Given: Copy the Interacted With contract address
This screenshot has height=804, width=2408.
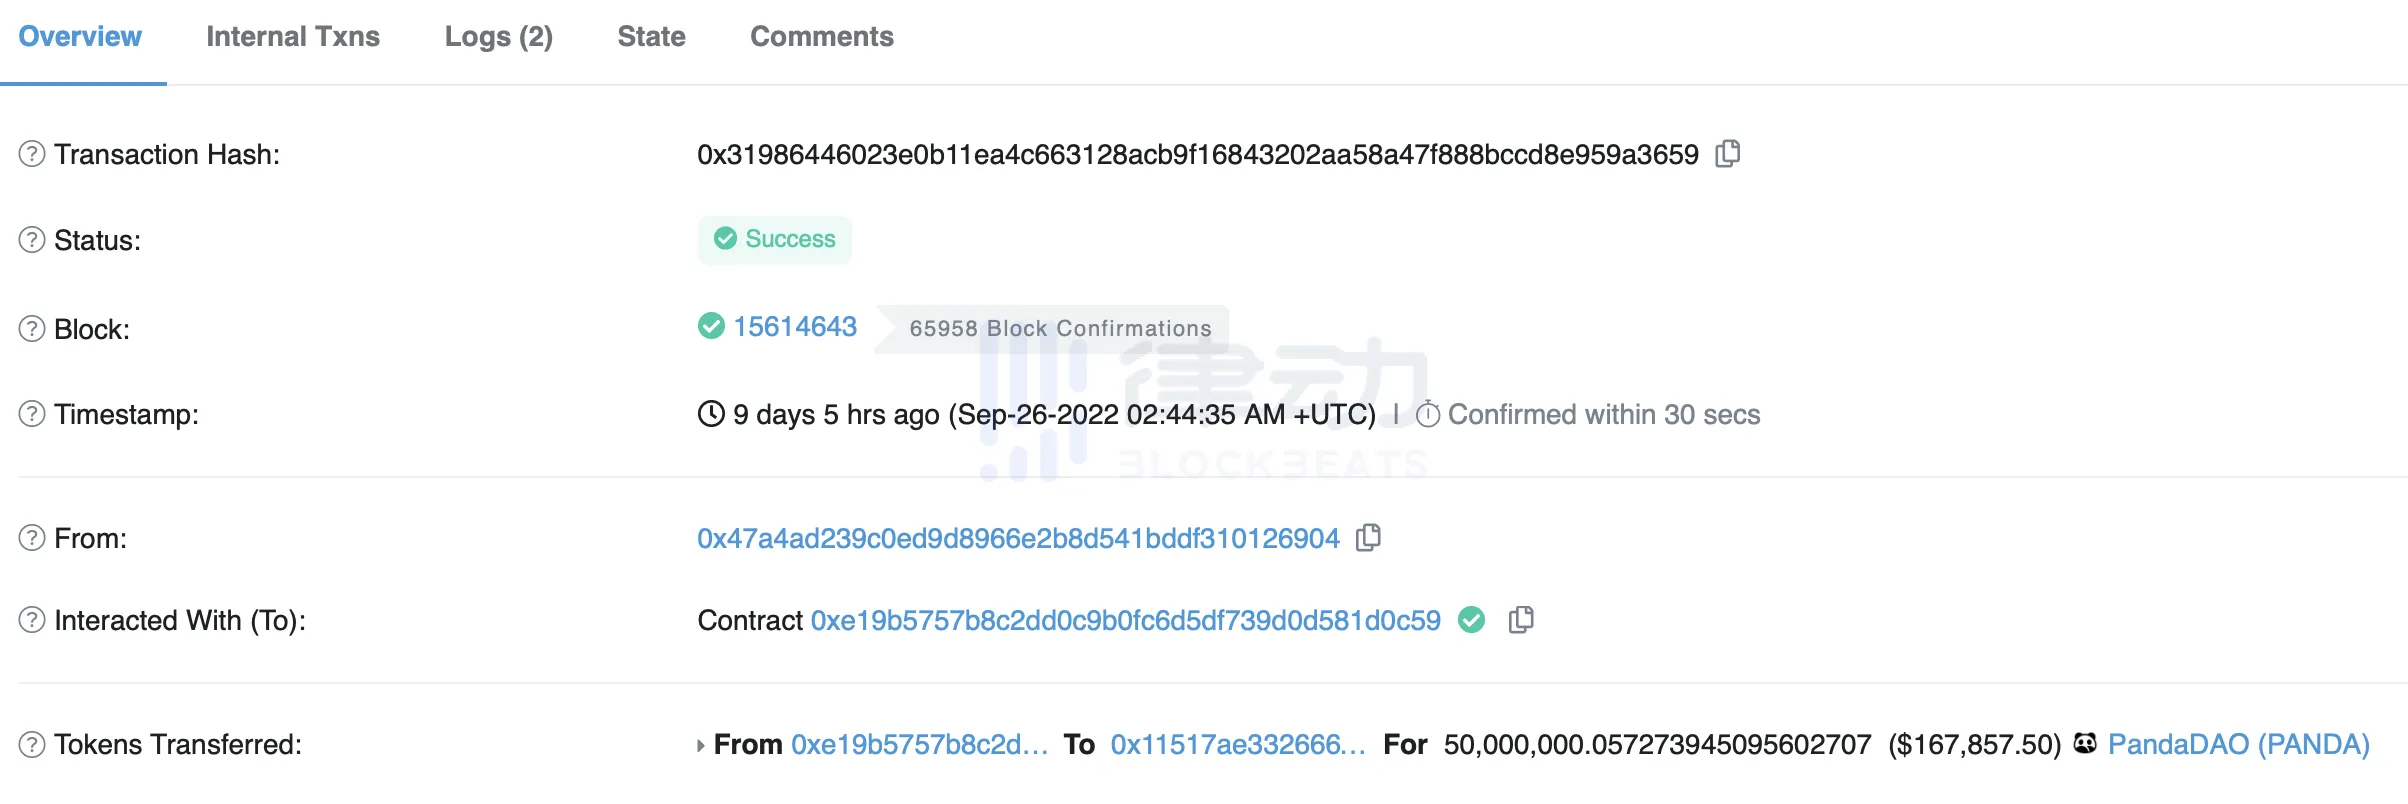Looking at the screenshot, I should click(1520, 620).
